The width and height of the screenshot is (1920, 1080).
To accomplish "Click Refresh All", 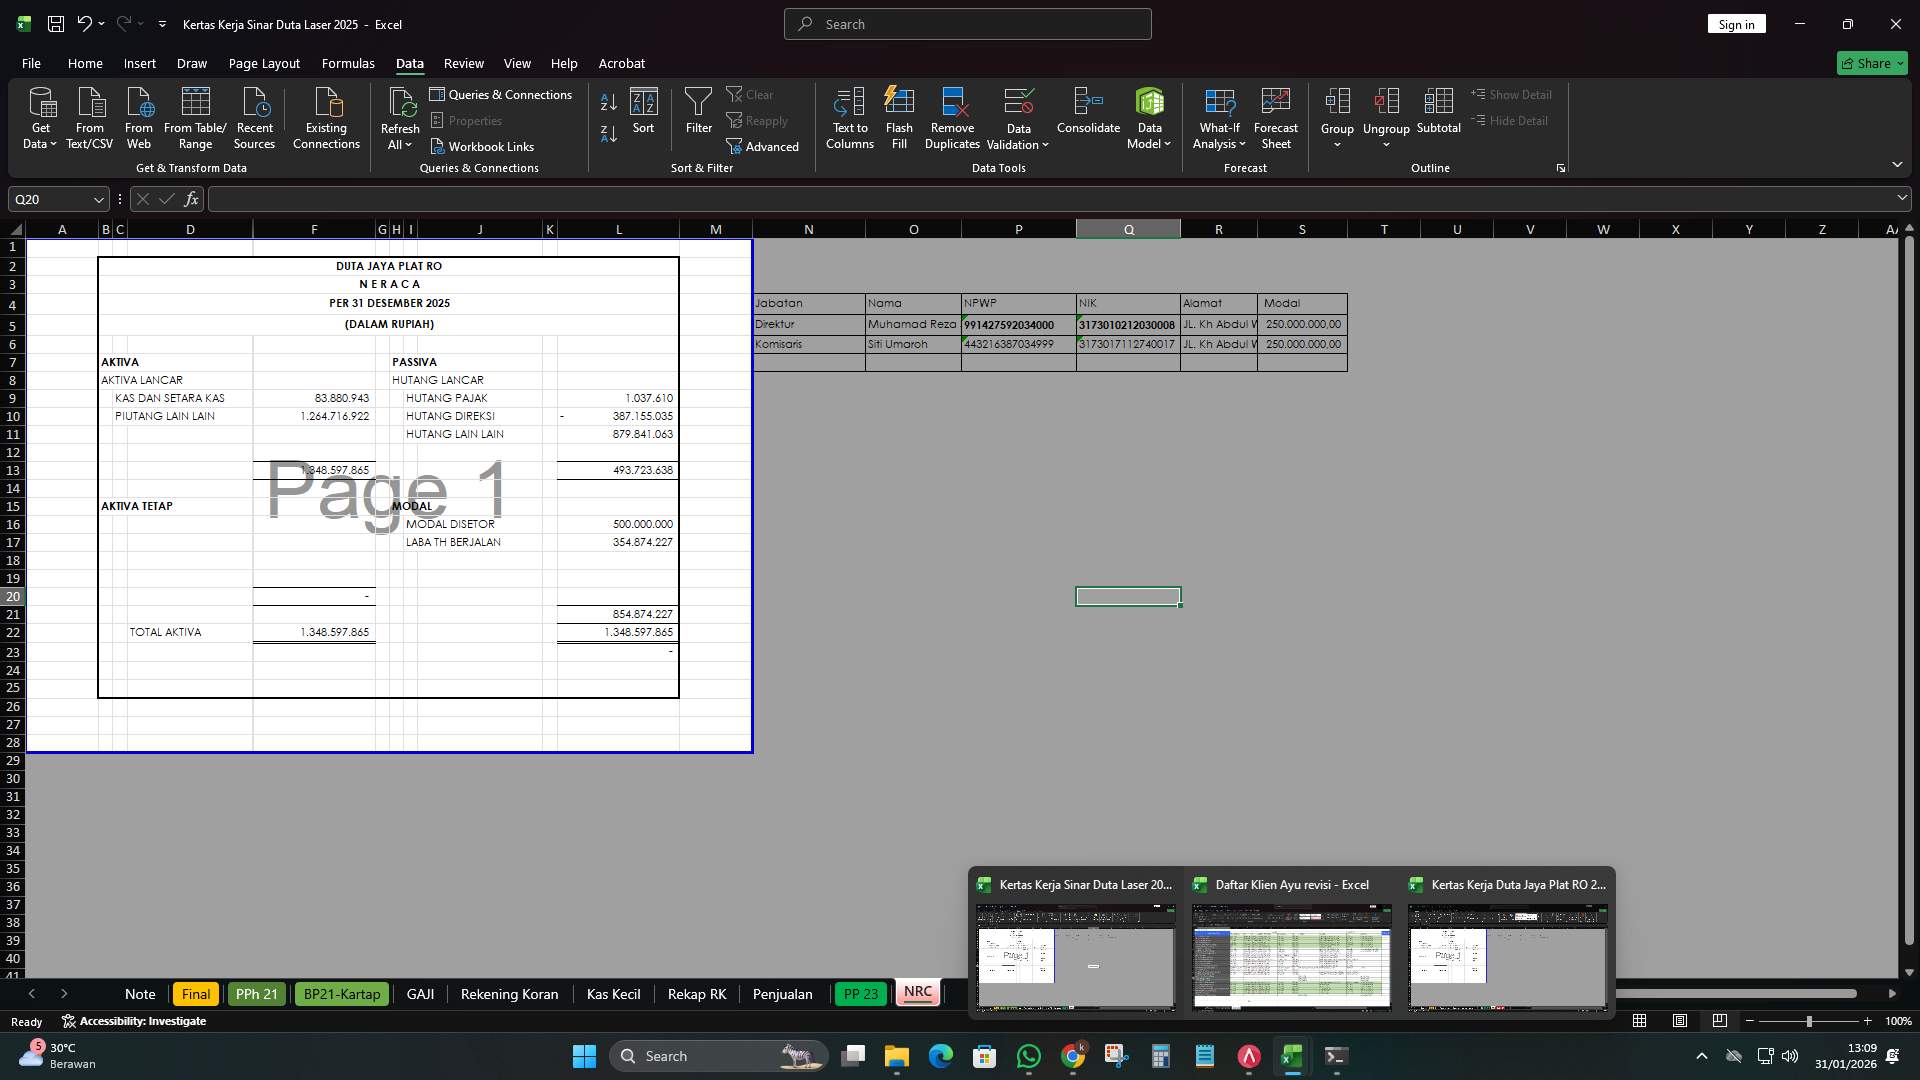I will click(x=400, y=117).
